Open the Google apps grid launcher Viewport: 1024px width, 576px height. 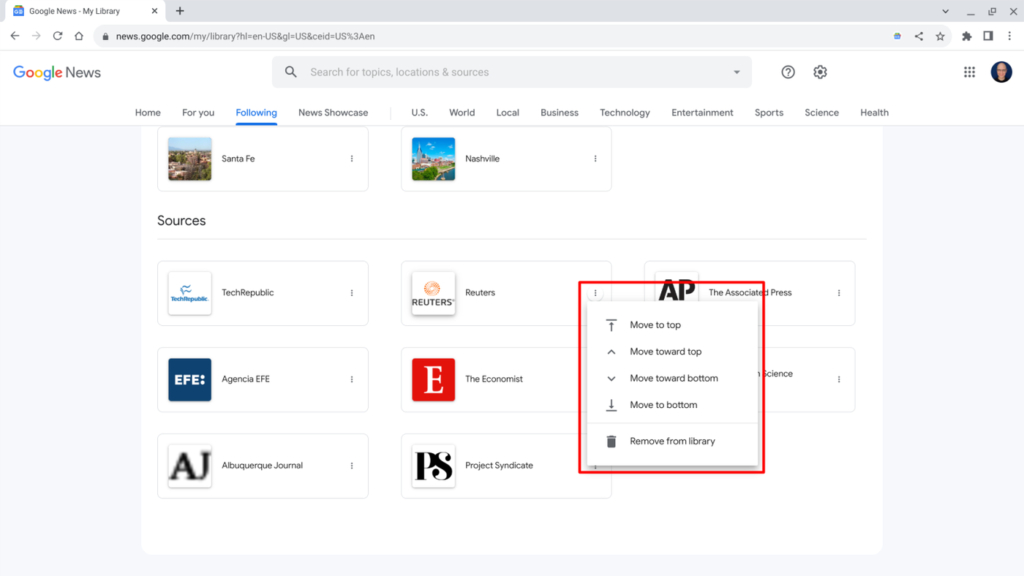click(968, 72)
